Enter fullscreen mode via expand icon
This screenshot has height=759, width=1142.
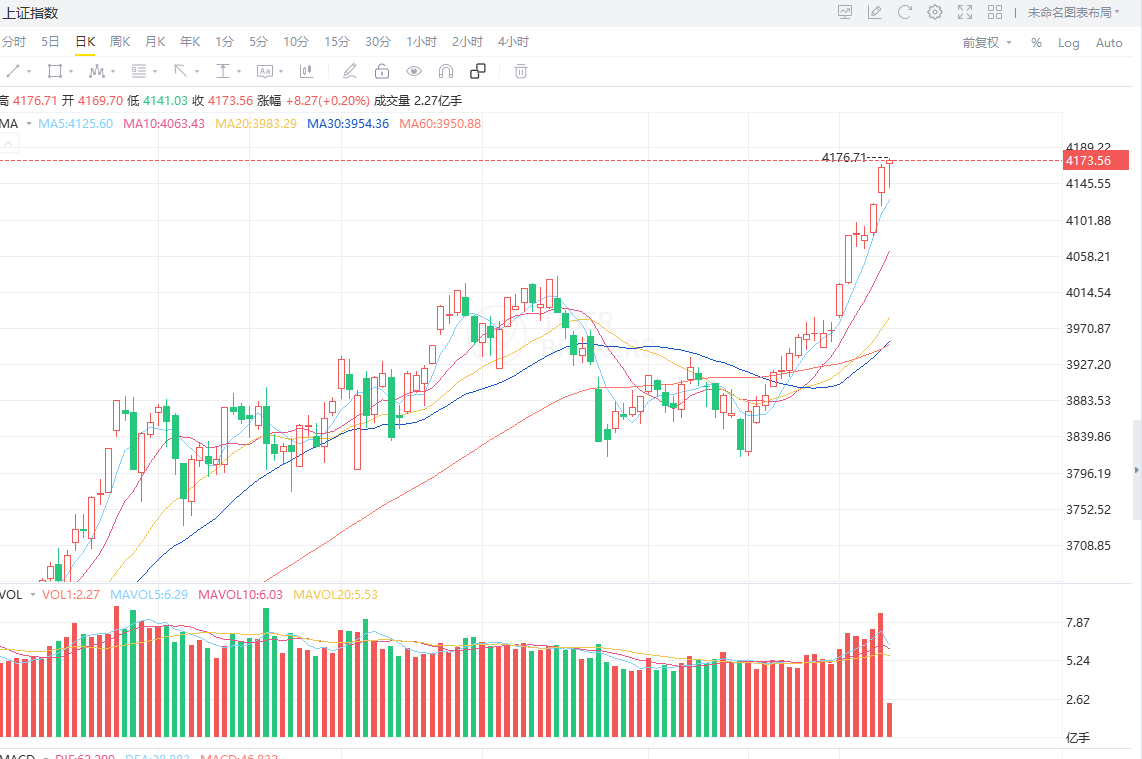[965, 12]
